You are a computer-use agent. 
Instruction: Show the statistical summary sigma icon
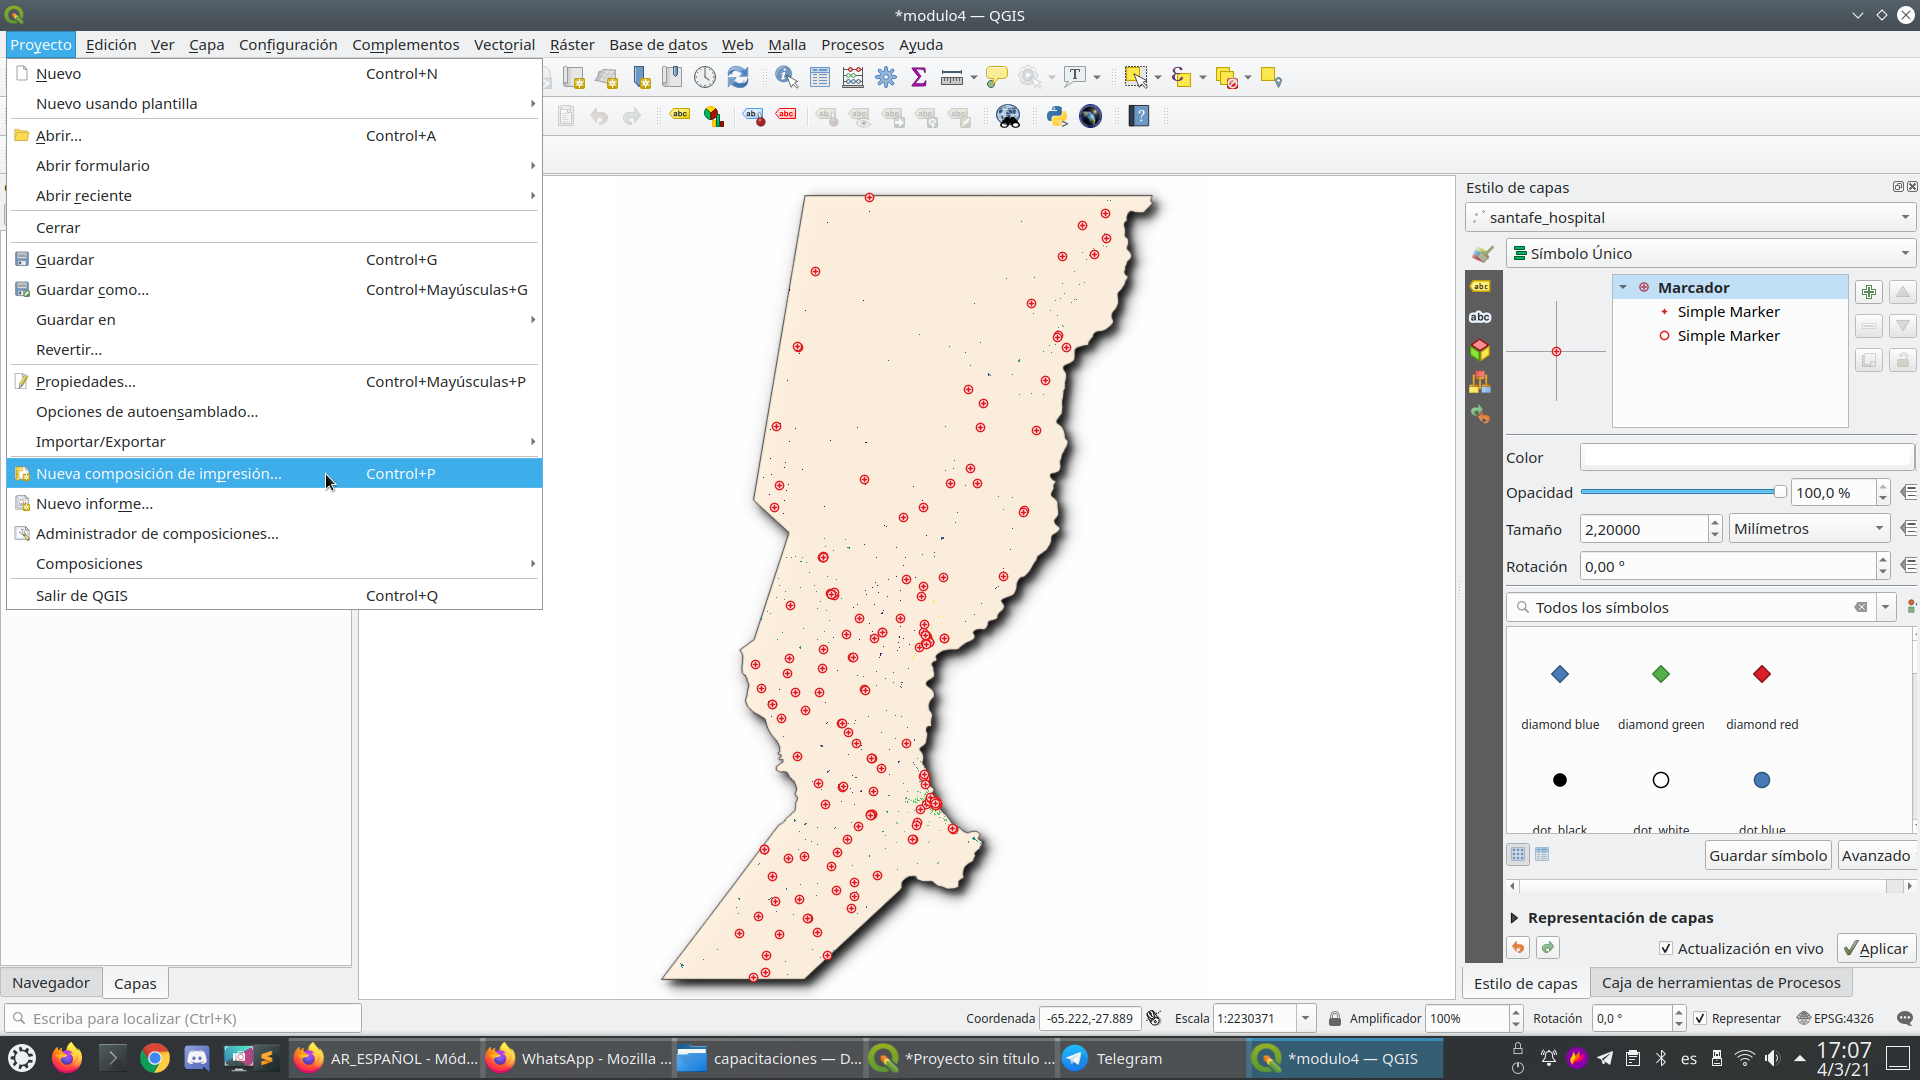919,77
